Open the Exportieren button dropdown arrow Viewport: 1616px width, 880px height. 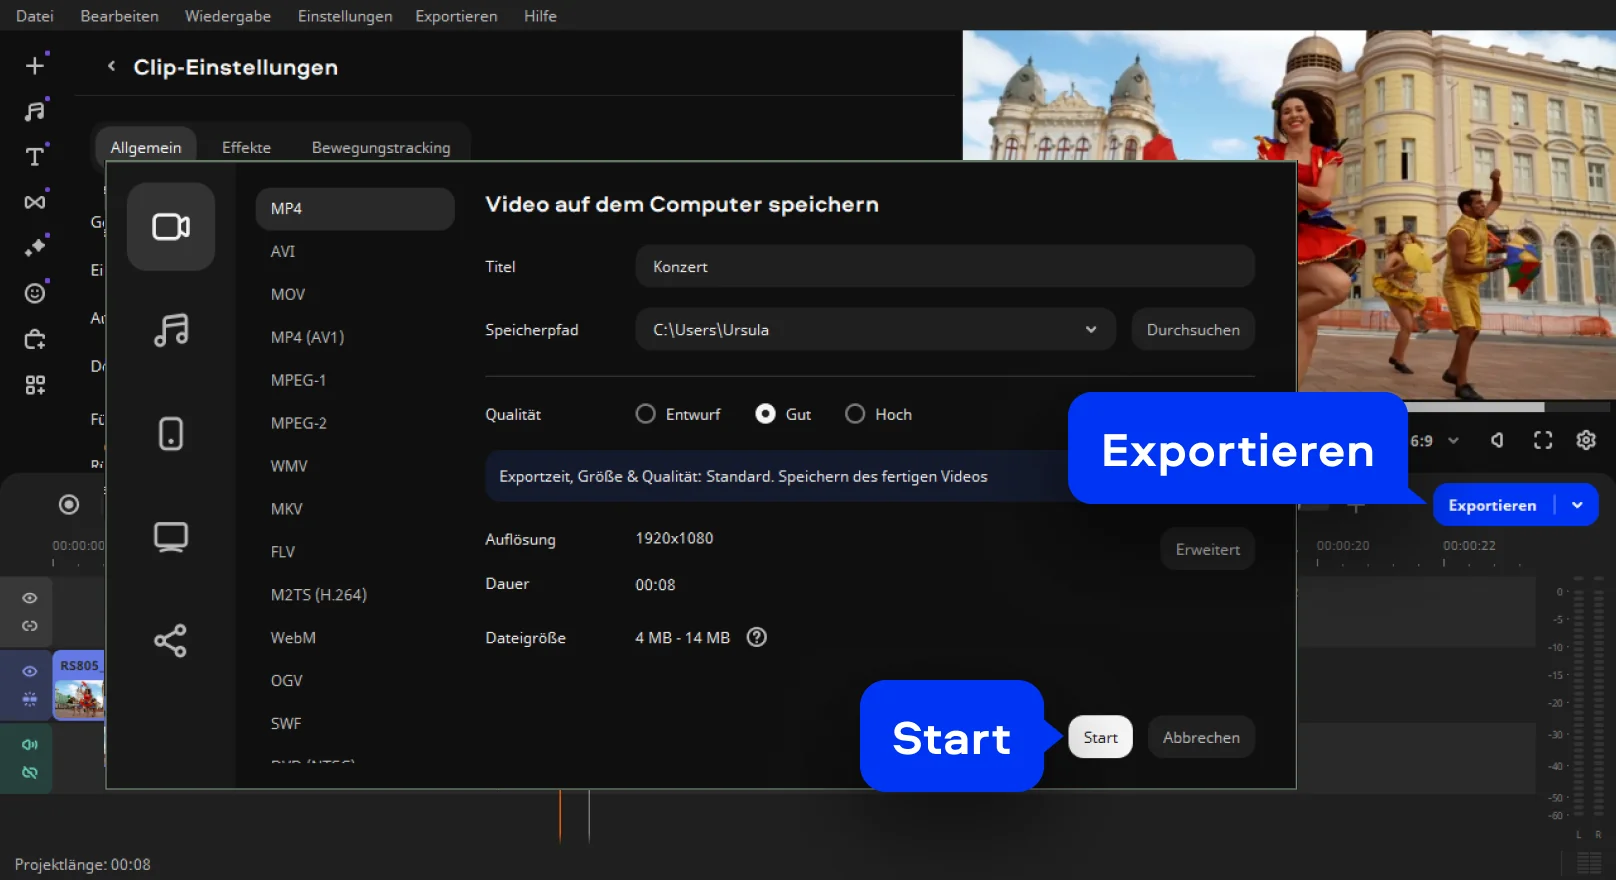pyautogui.click(x=1578, y=505)
